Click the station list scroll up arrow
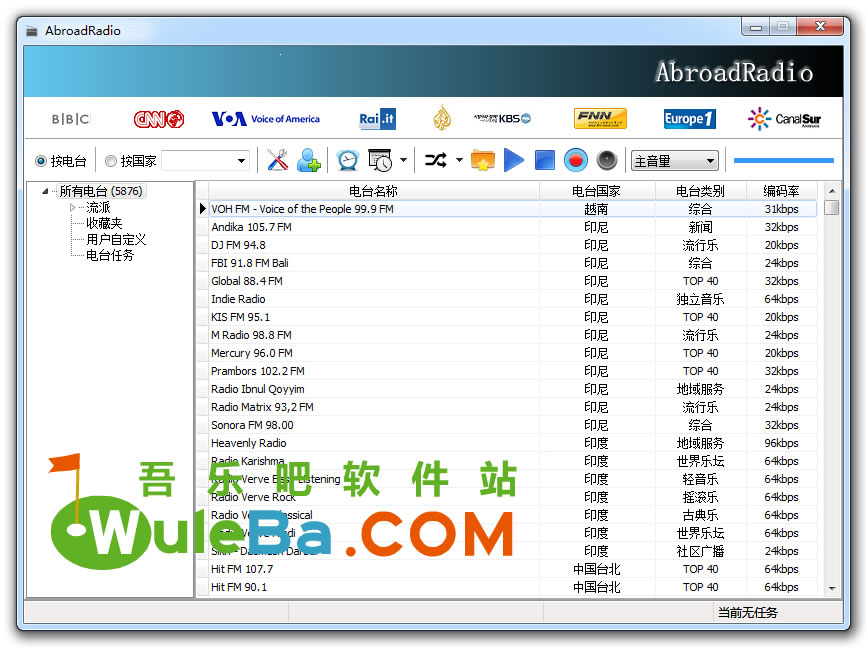 832,191
